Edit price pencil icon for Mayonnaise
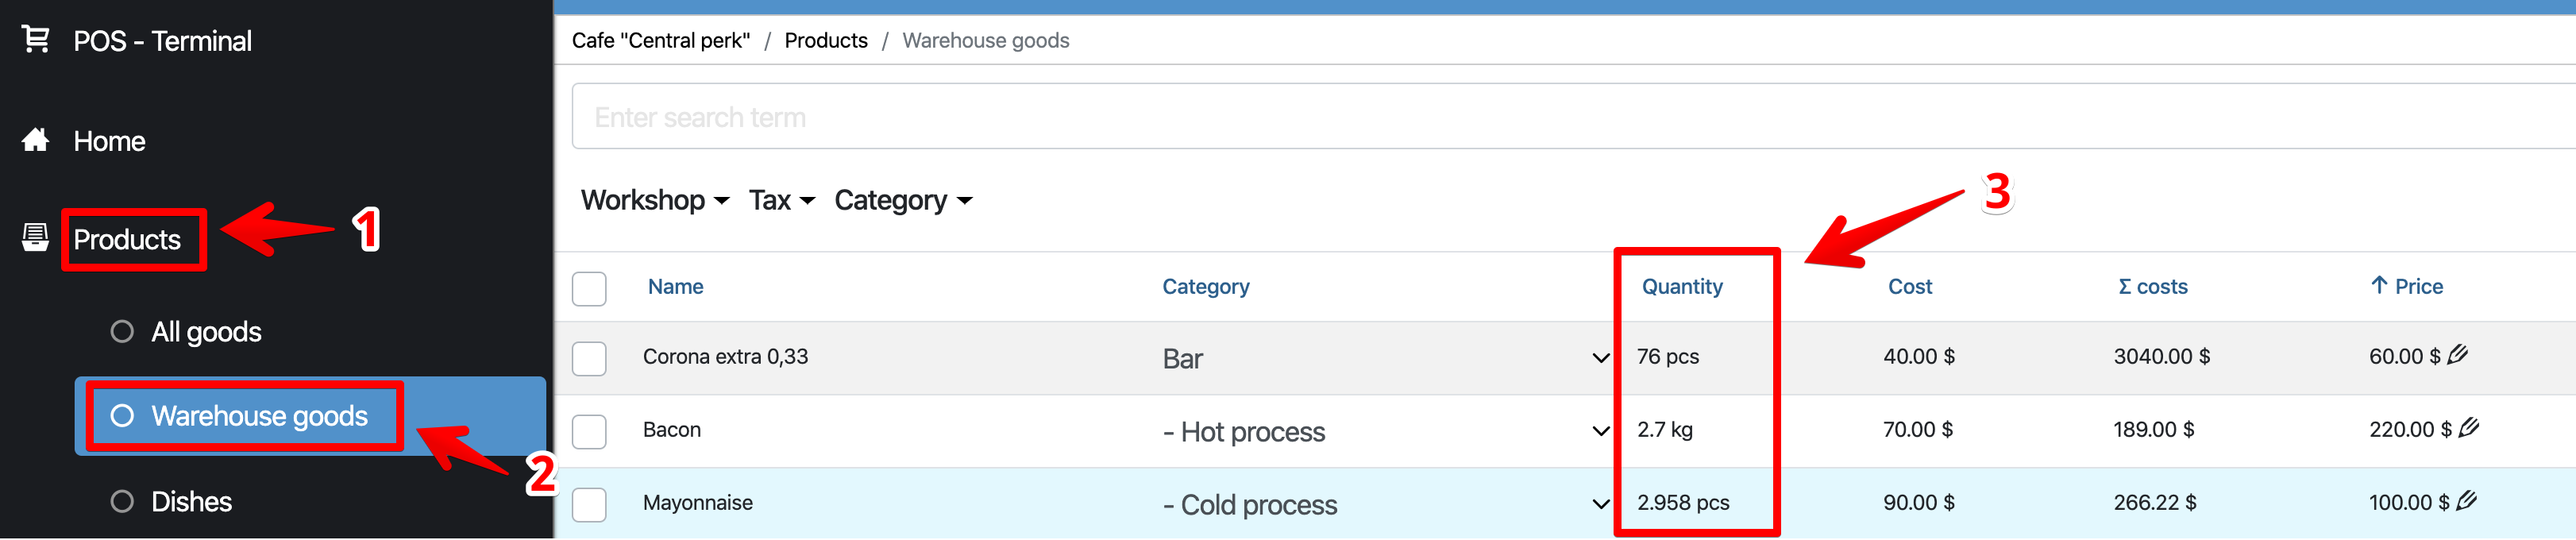Image resolution: width=2576 pixels, height=540 pixels. coord(2466,500)
